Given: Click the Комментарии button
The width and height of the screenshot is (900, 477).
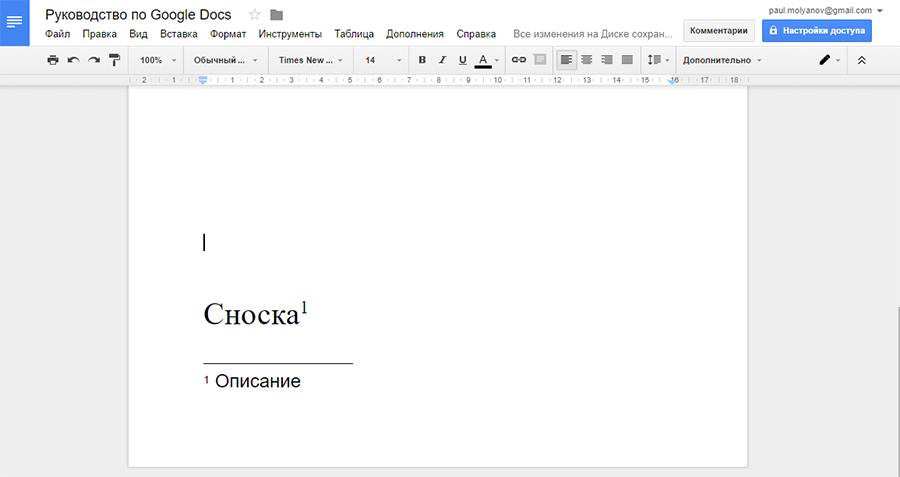Looking at the screenshot, I should [x=718, y=31].
